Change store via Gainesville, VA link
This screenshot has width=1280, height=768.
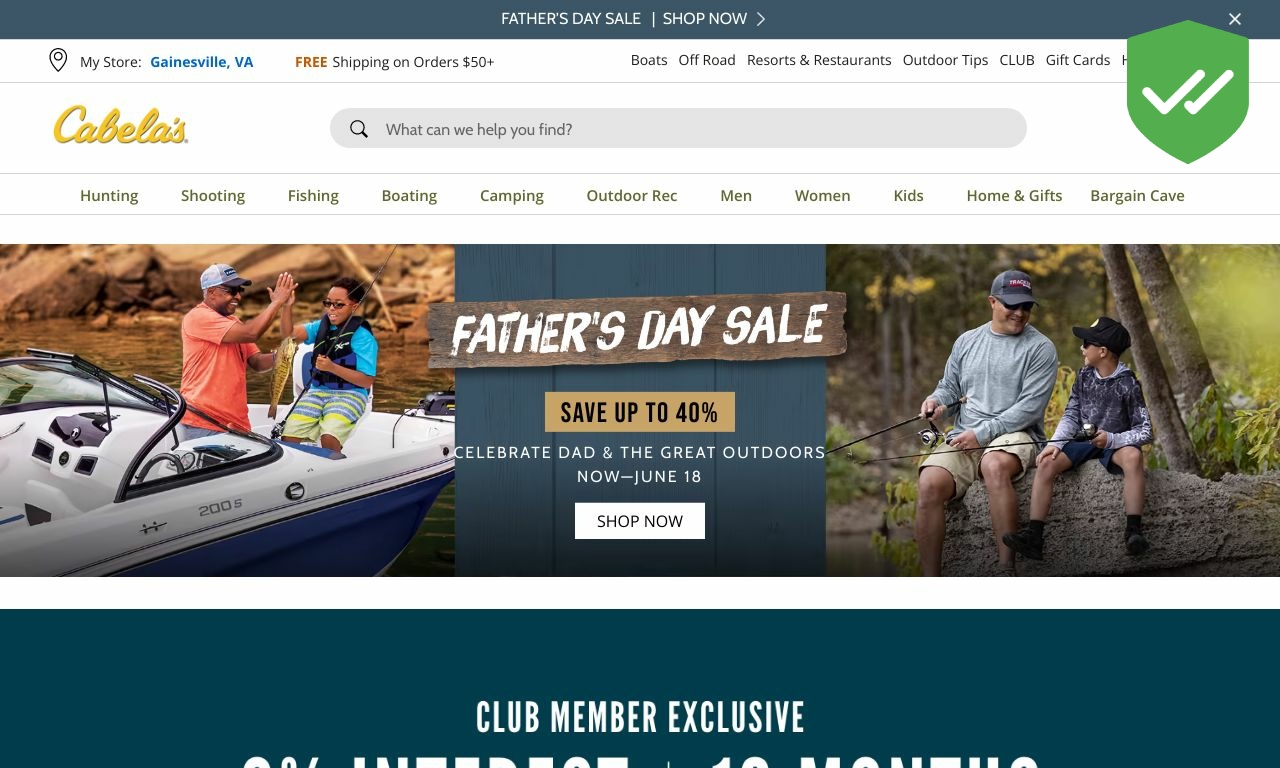202,62
